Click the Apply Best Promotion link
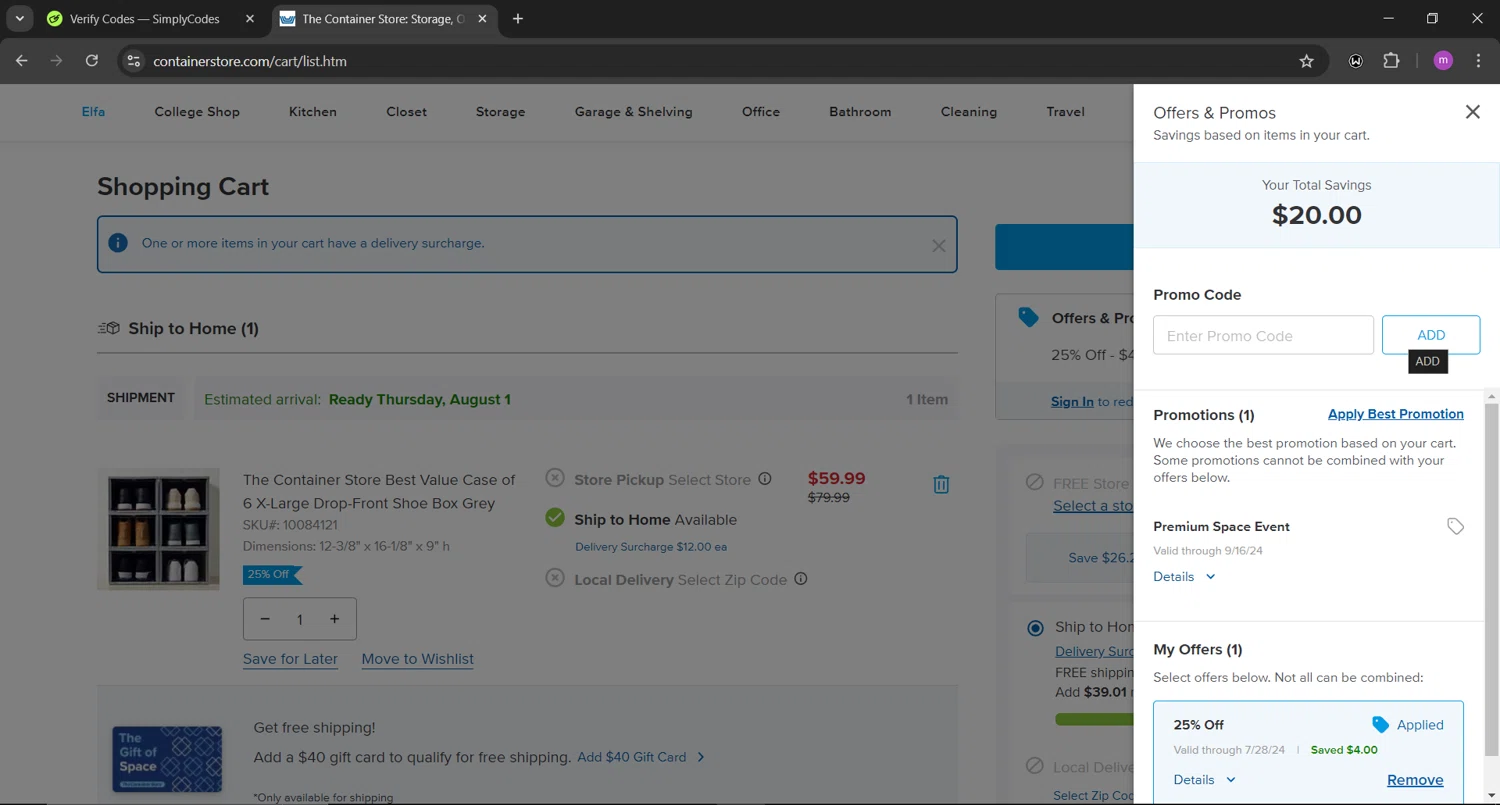1500x805 pixels. (x=1396, y=414)
